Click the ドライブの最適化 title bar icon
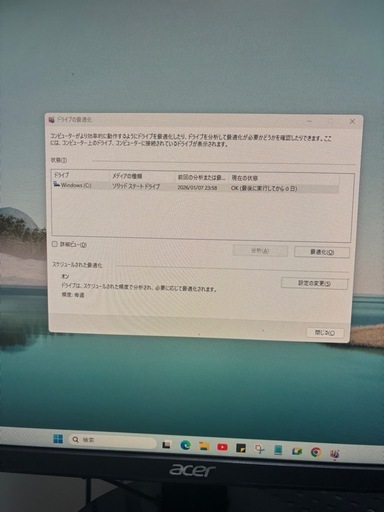The image size is (384, 512). tap(51, 120)
